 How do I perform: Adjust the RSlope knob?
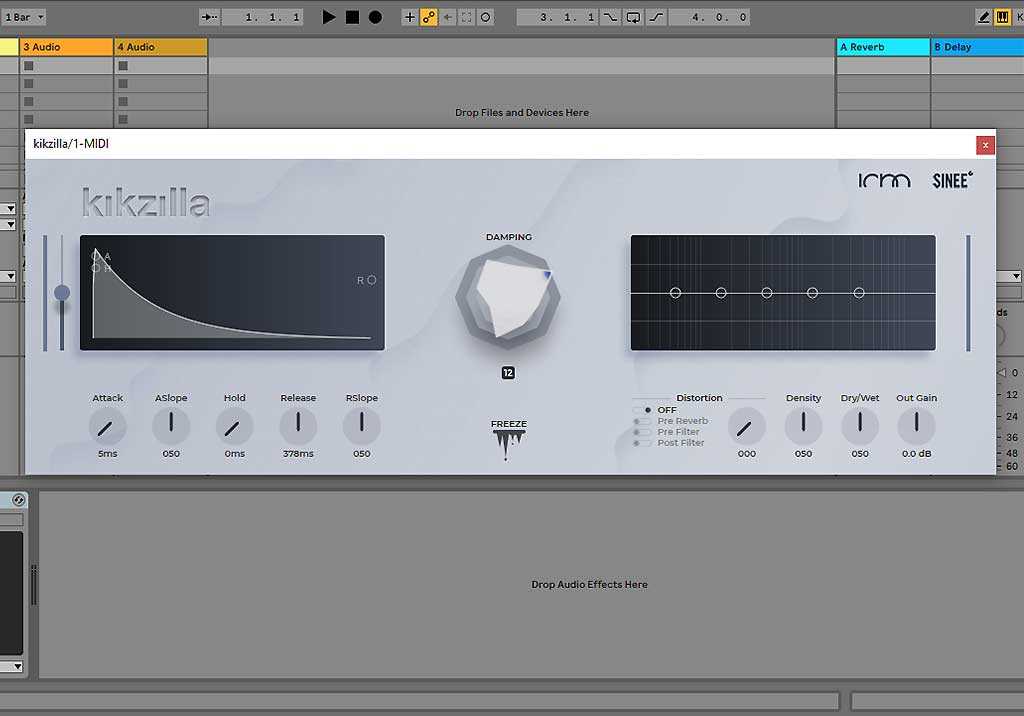[361, 425]
